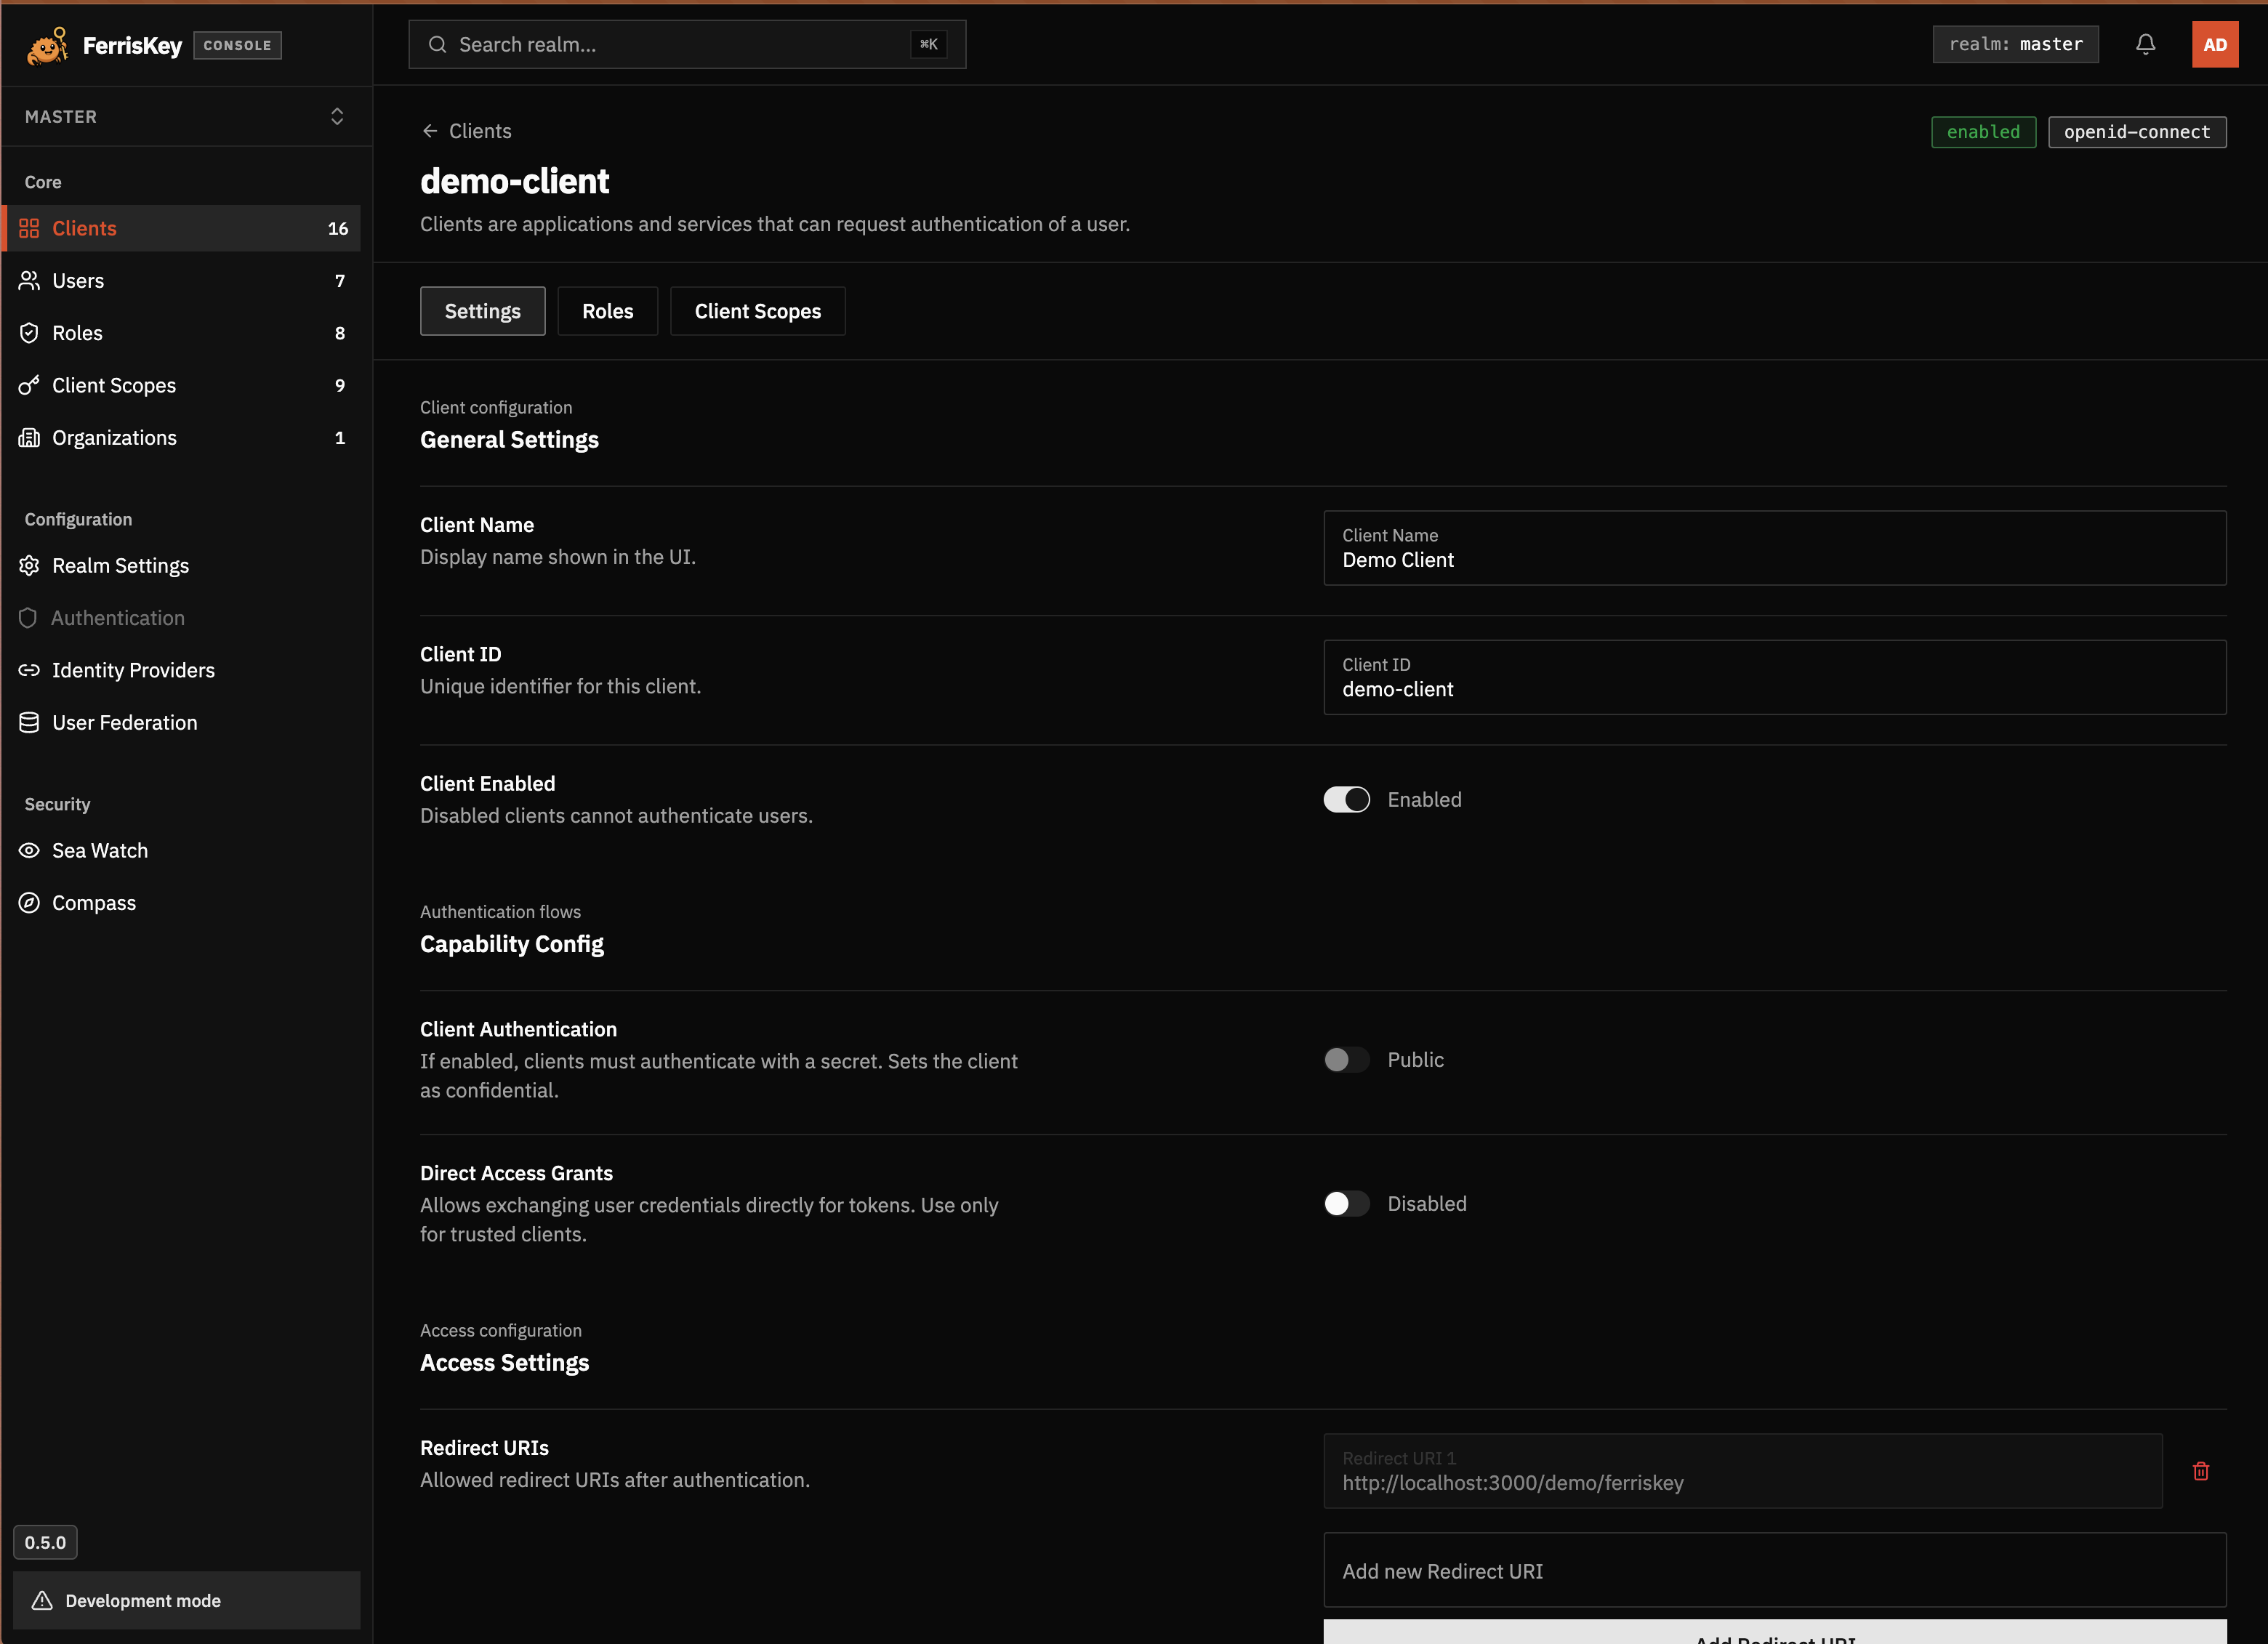Toggle the Client Enabled switch

click(x=1346, y=800)
